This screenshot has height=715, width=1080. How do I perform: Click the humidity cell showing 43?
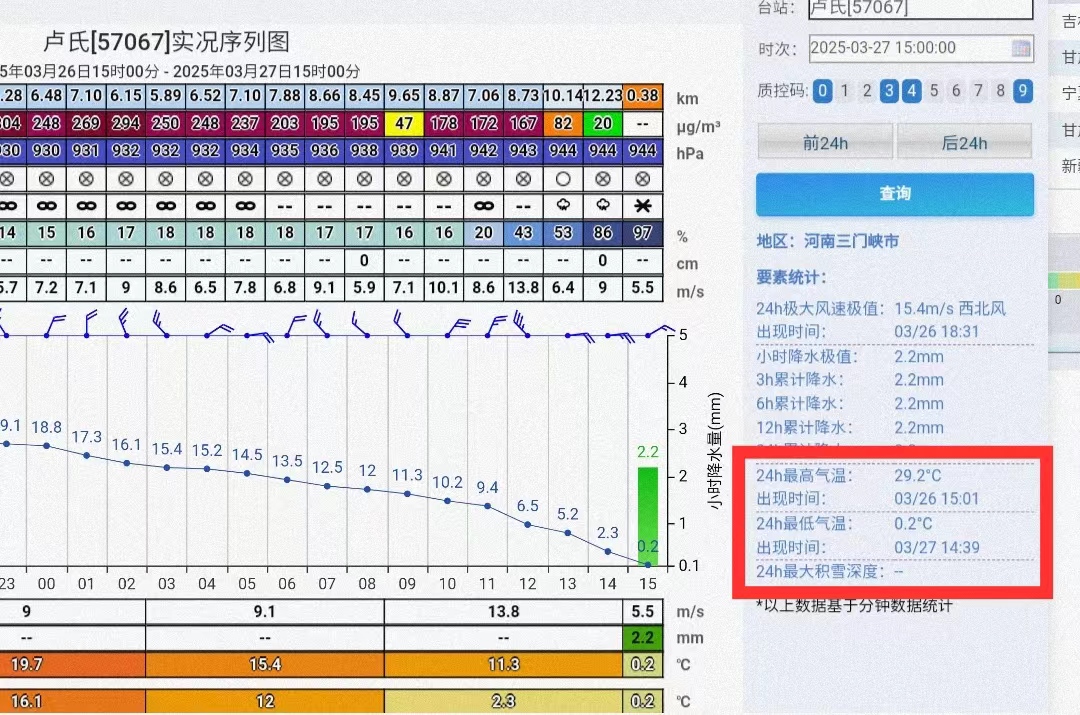523,233
